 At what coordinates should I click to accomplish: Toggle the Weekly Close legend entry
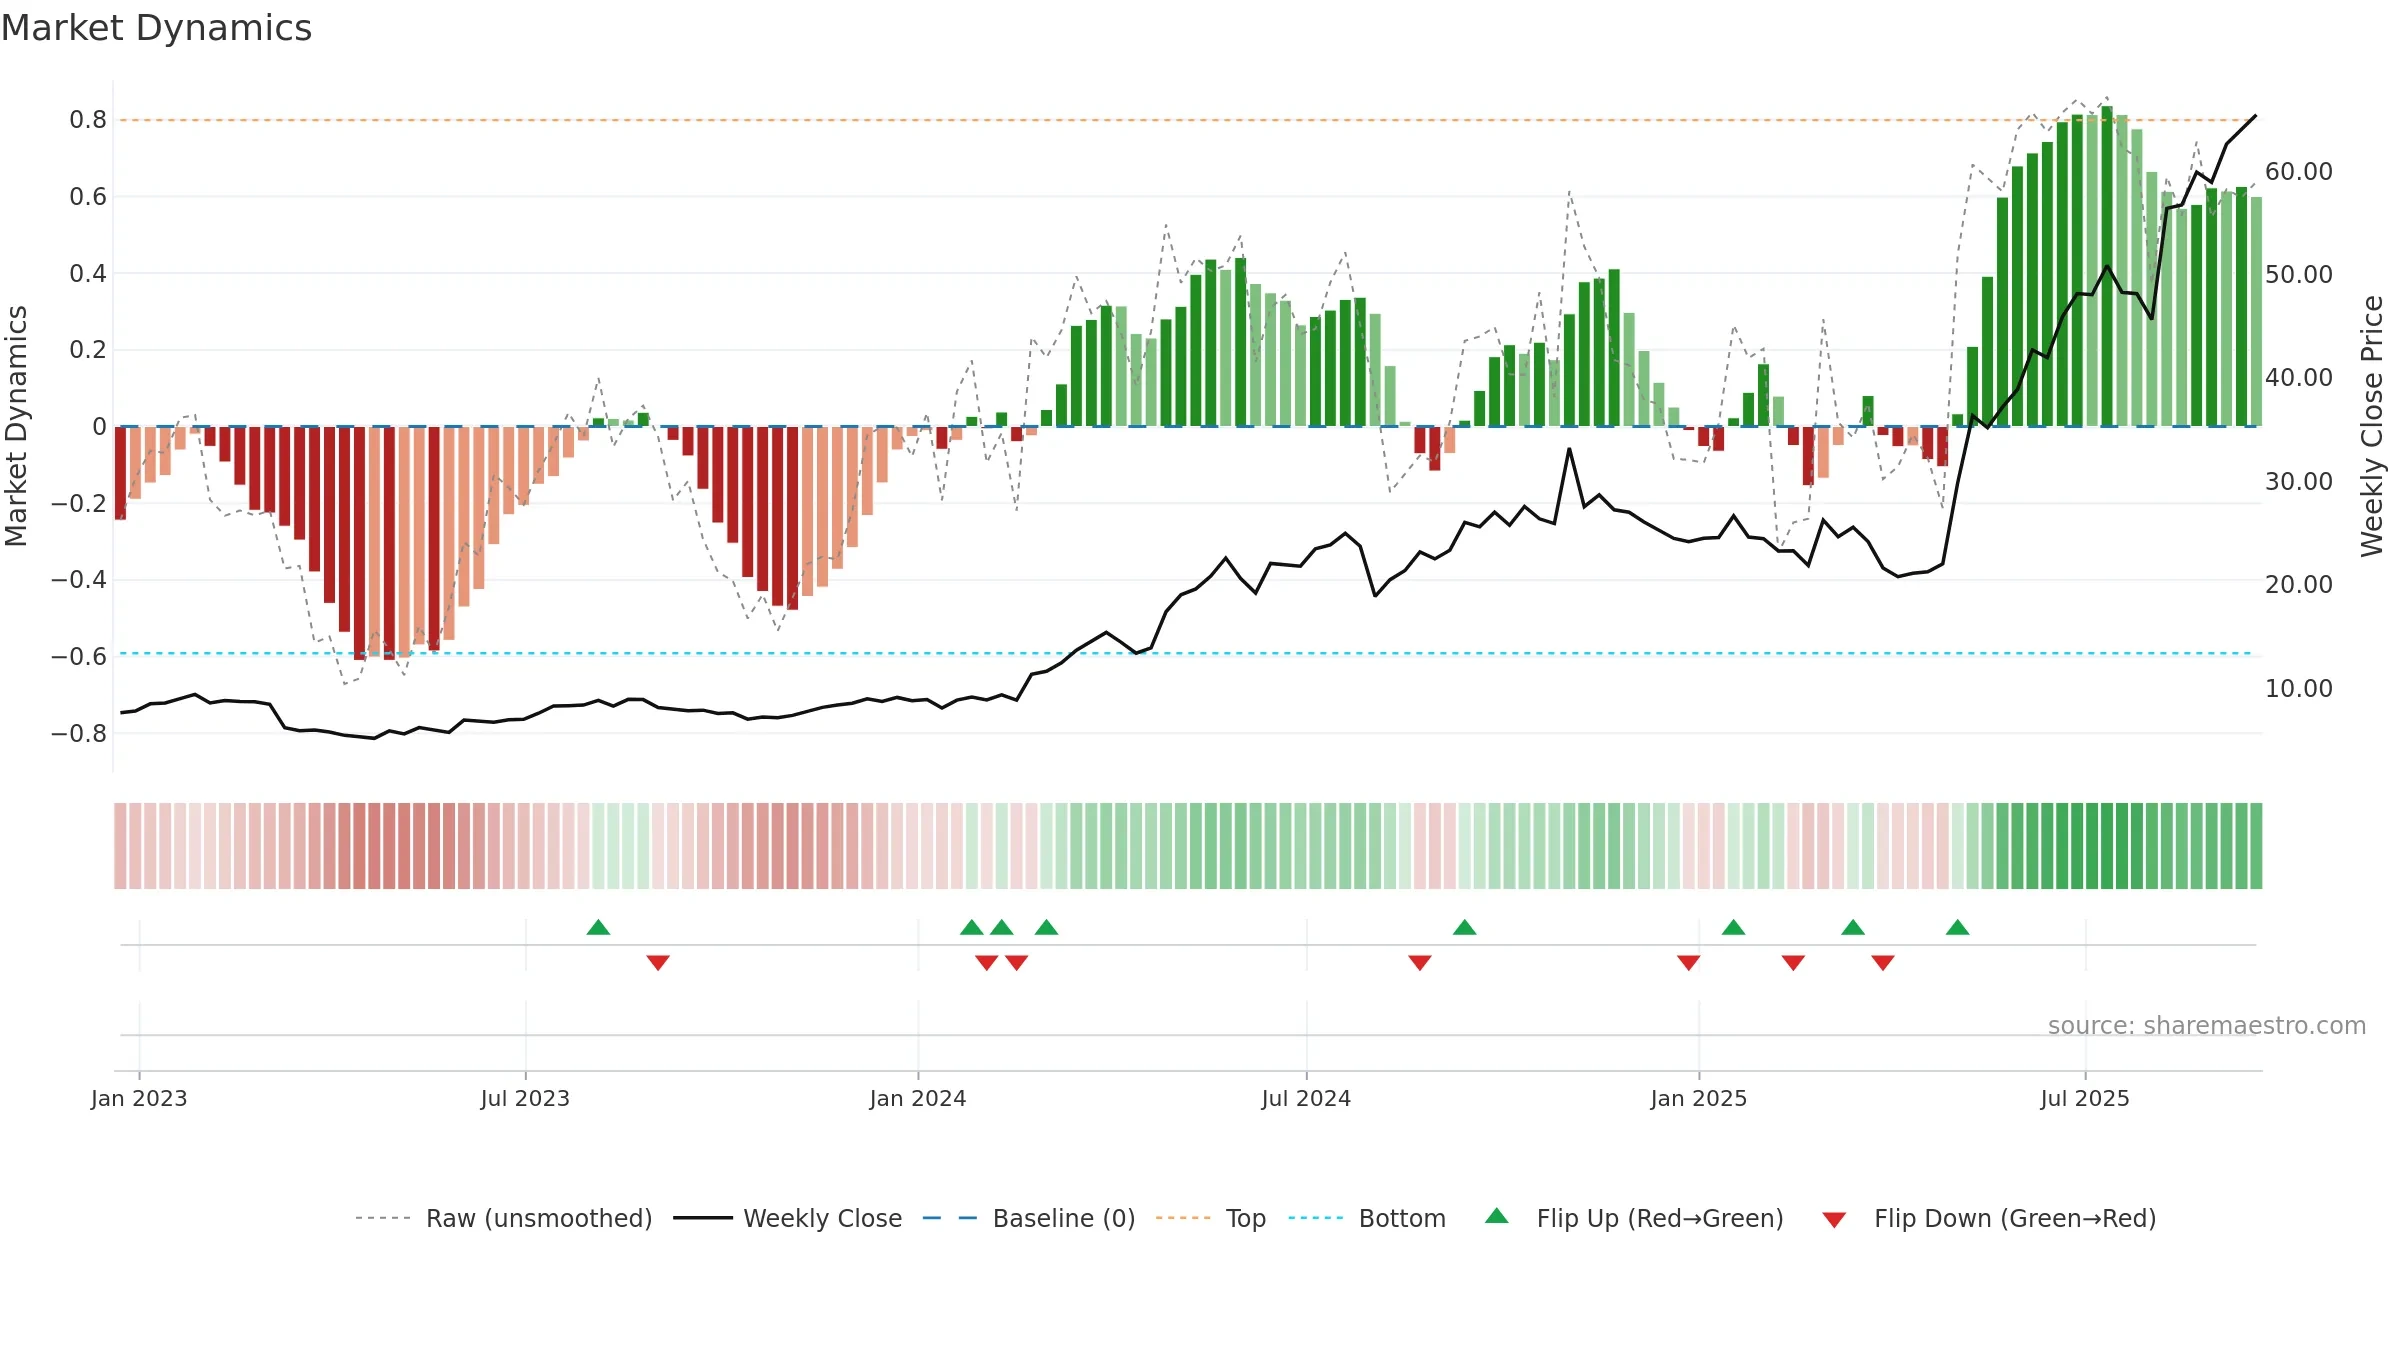(788, 1218)
